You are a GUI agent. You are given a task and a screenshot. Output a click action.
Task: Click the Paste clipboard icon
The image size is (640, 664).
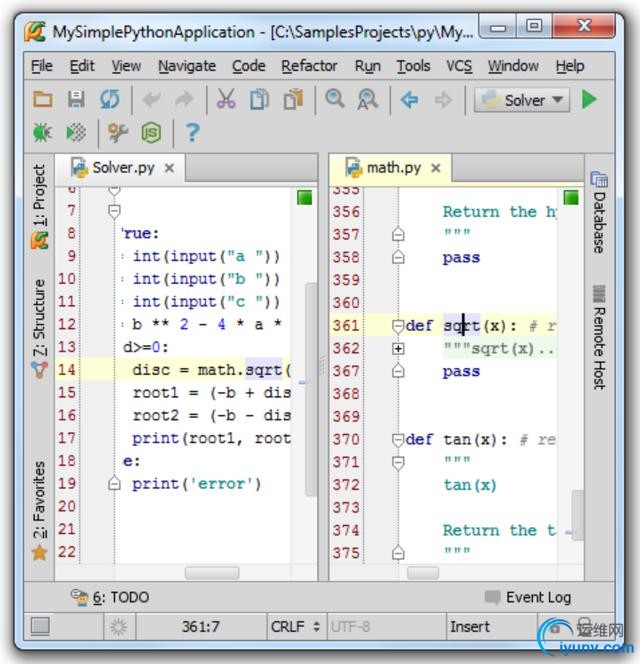[292, 99]
